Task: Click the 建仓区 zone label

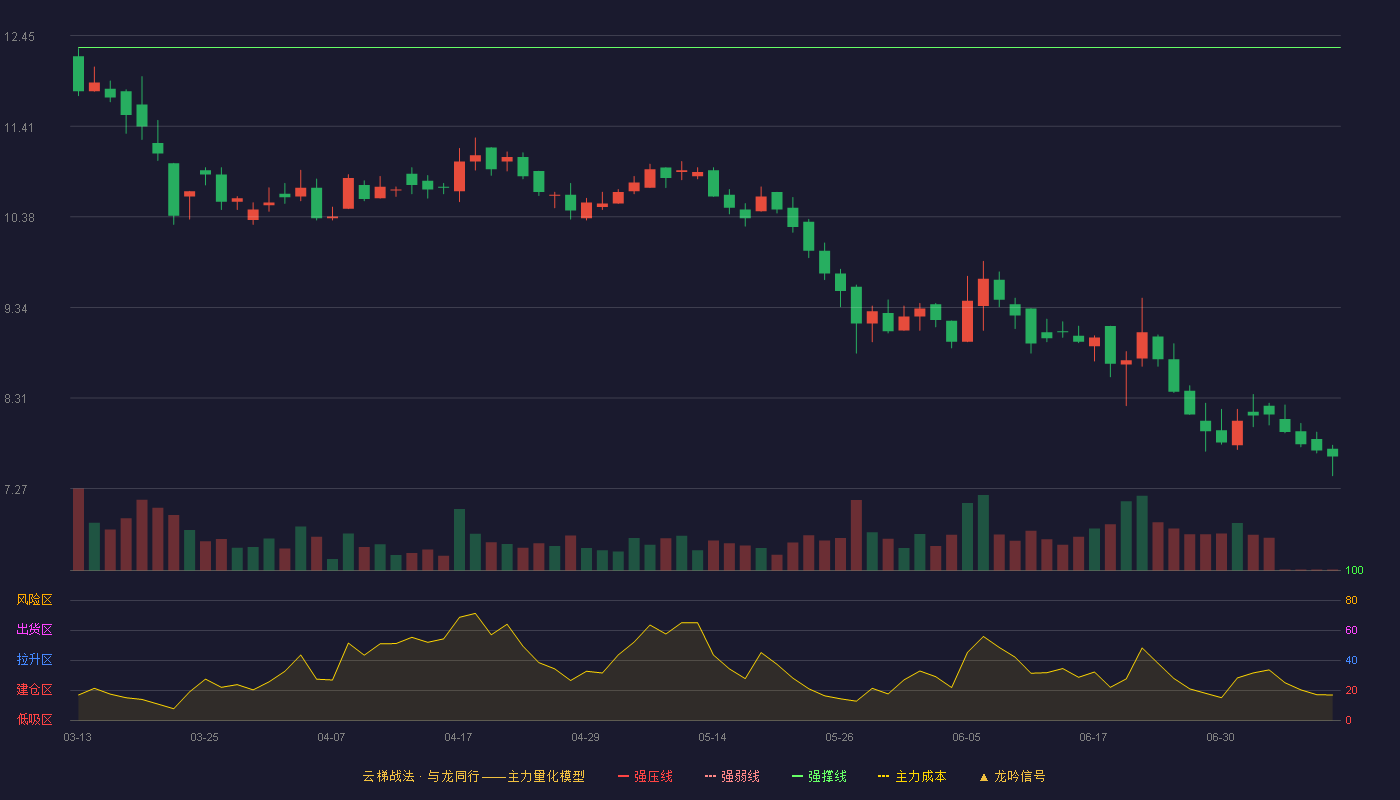Action: coord(34,690)
